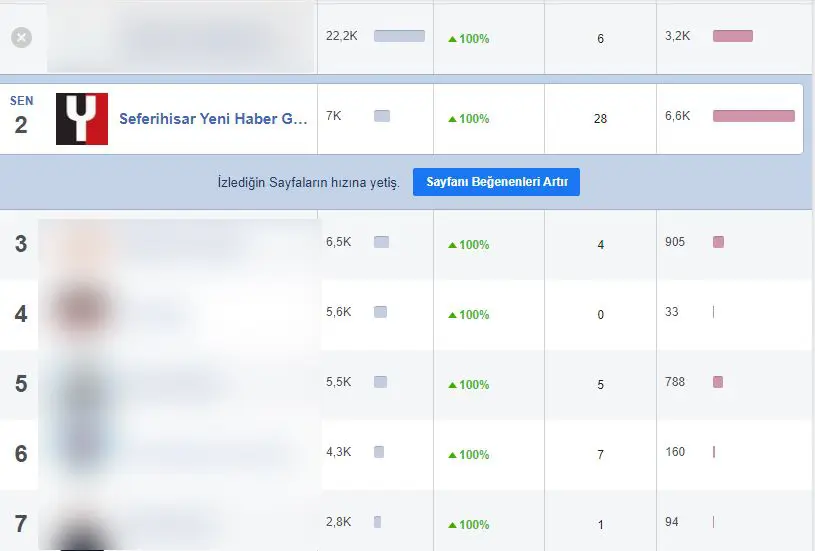The width and height of the screenshot is (815, 551).
Task: Click the Seferihisar Yeni Haber page logo
Action: click(82, 119)
